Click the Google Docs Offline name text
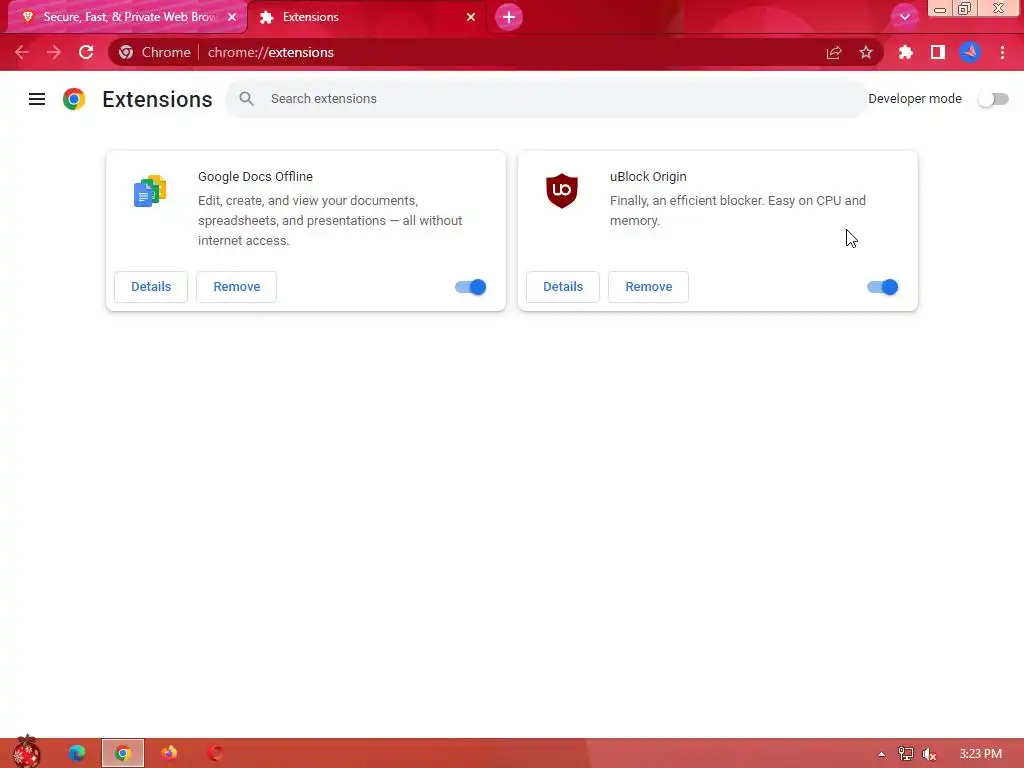This screenshot has height=768, width=1024. point(255,176)
